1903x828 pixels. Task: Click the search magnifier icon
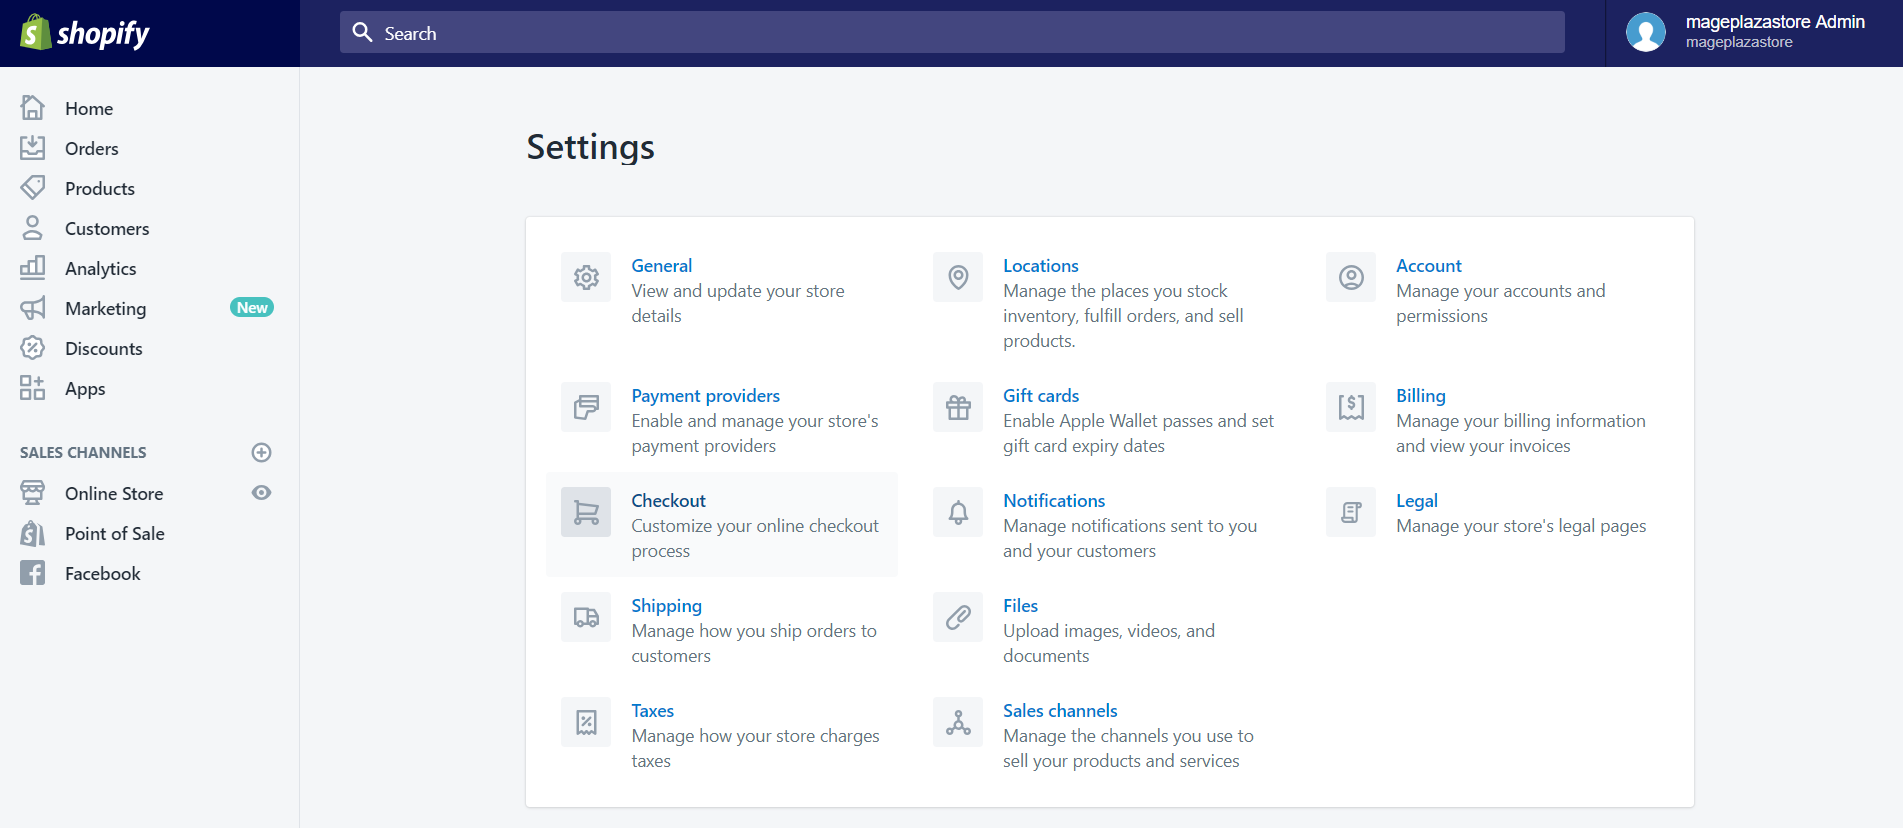(362, 32)
